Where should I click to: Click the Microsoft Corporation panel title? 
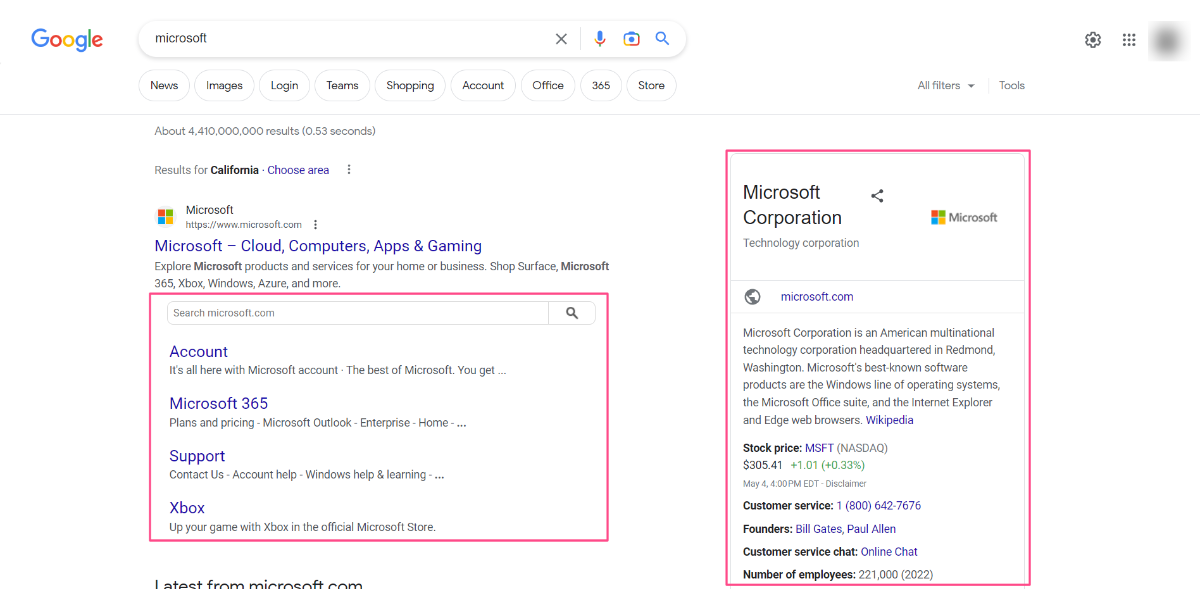[x=792, y=205]
